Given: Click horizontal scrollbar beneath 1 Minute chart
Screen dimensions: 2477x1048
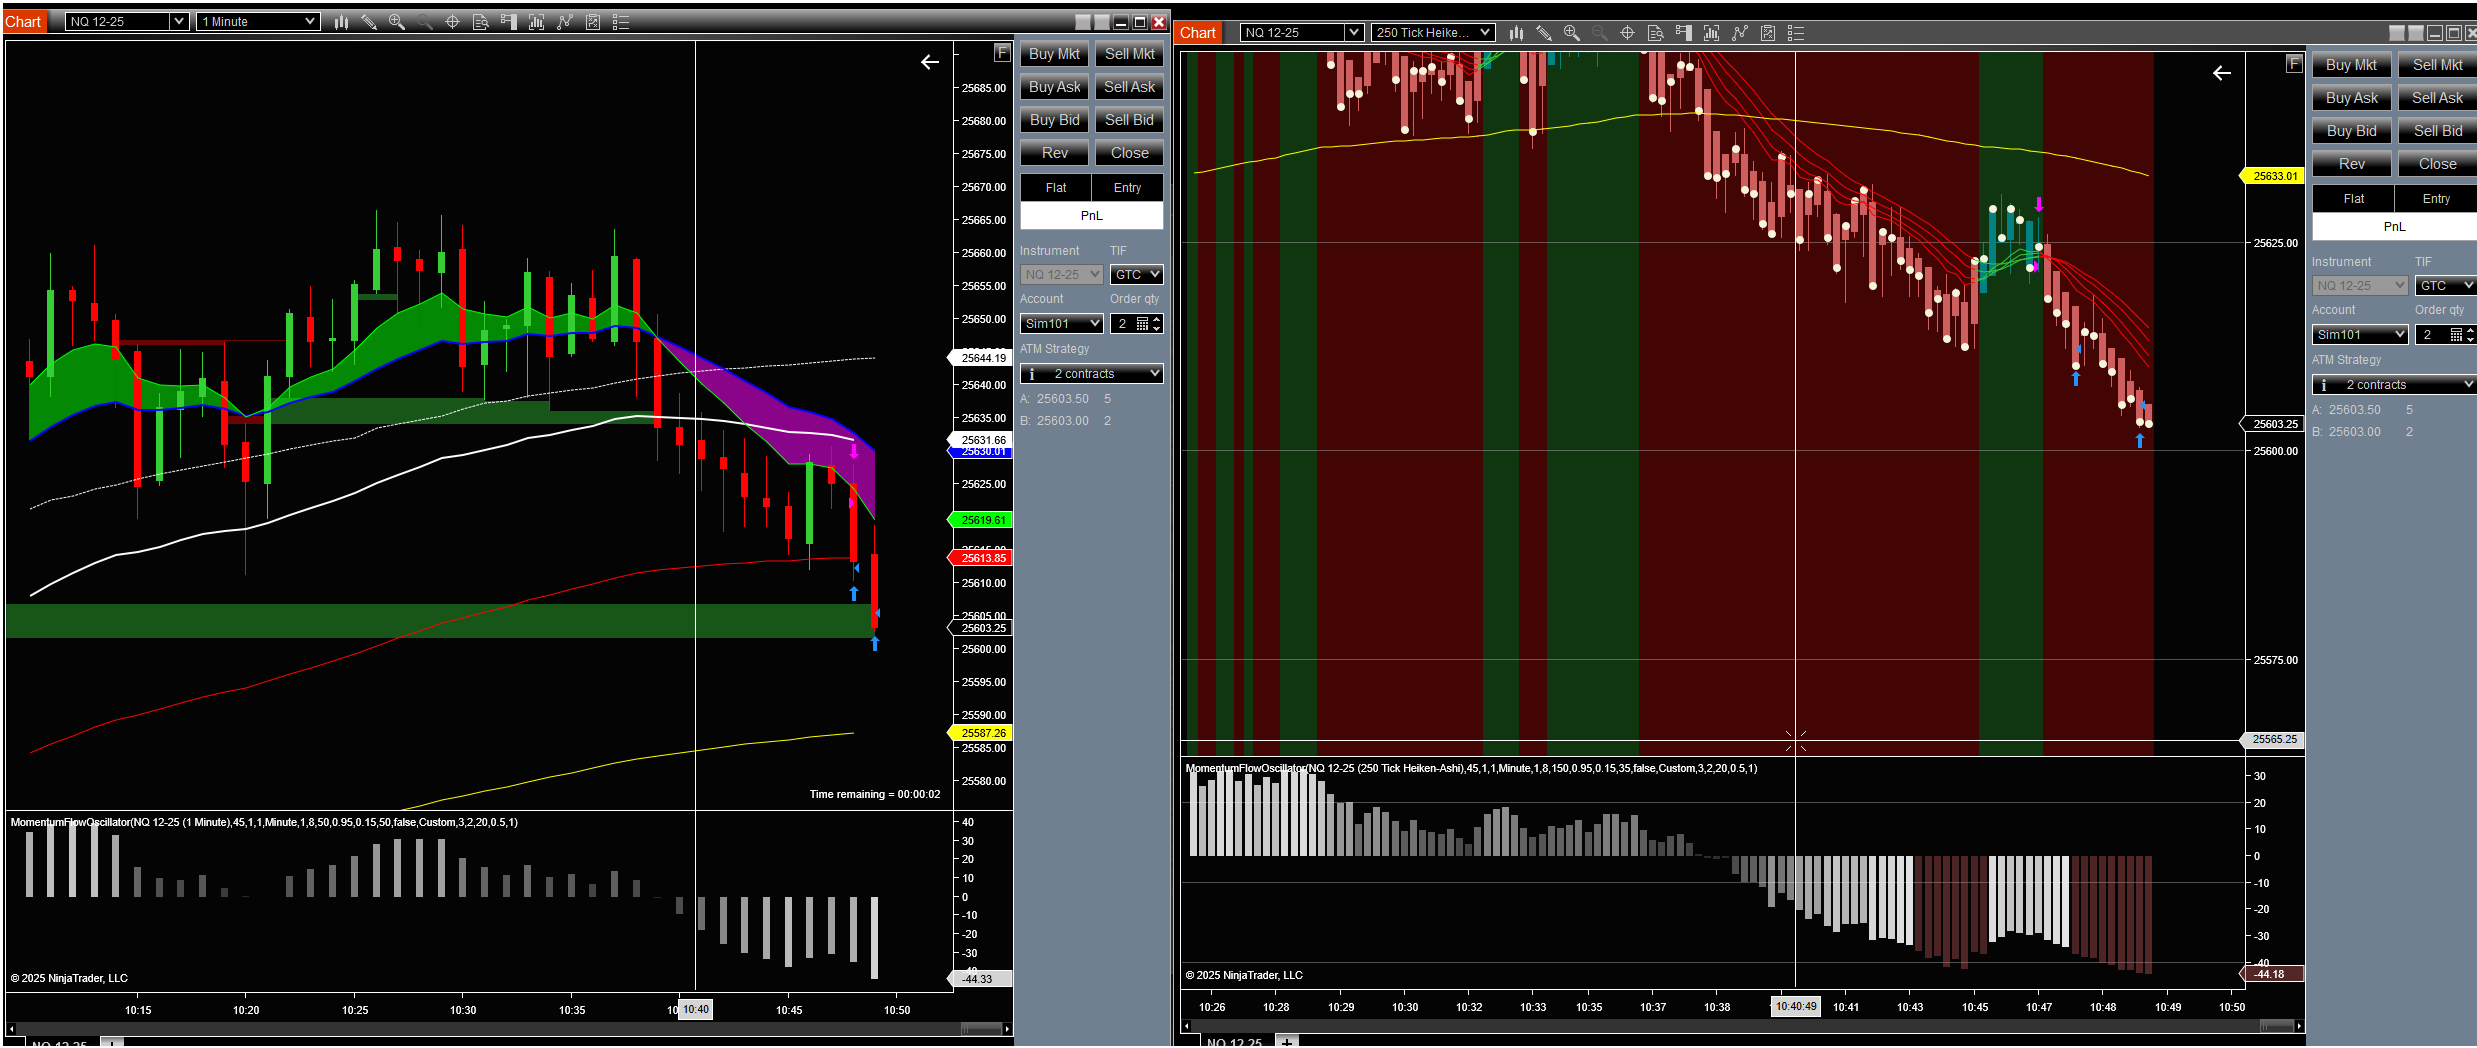Looking at the screenshot, I should click(500, 1029).
